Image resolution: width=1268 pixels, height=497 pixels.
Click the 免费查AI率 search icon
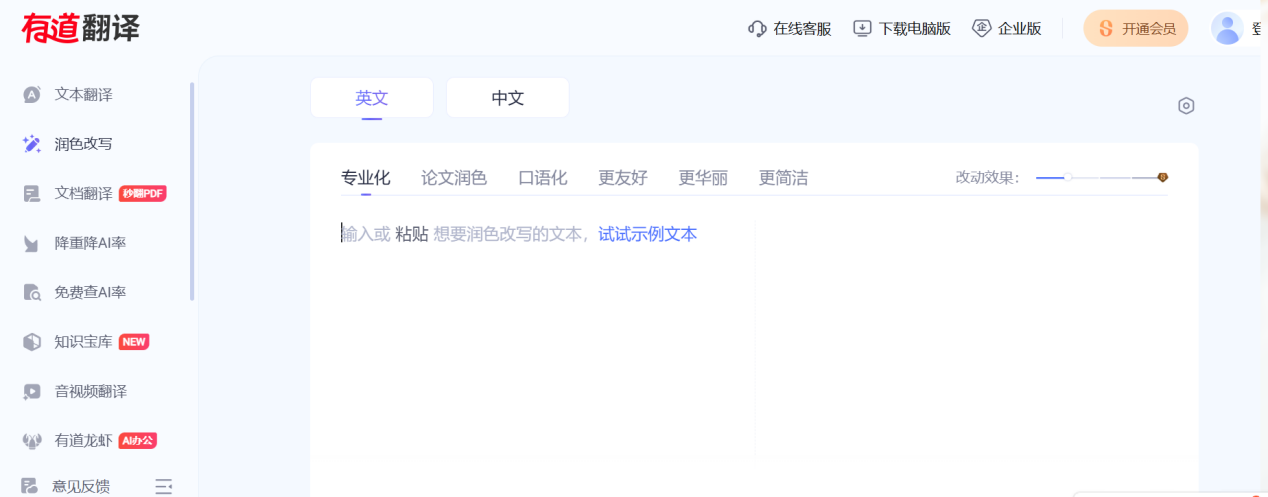click(x=32, y=292)
